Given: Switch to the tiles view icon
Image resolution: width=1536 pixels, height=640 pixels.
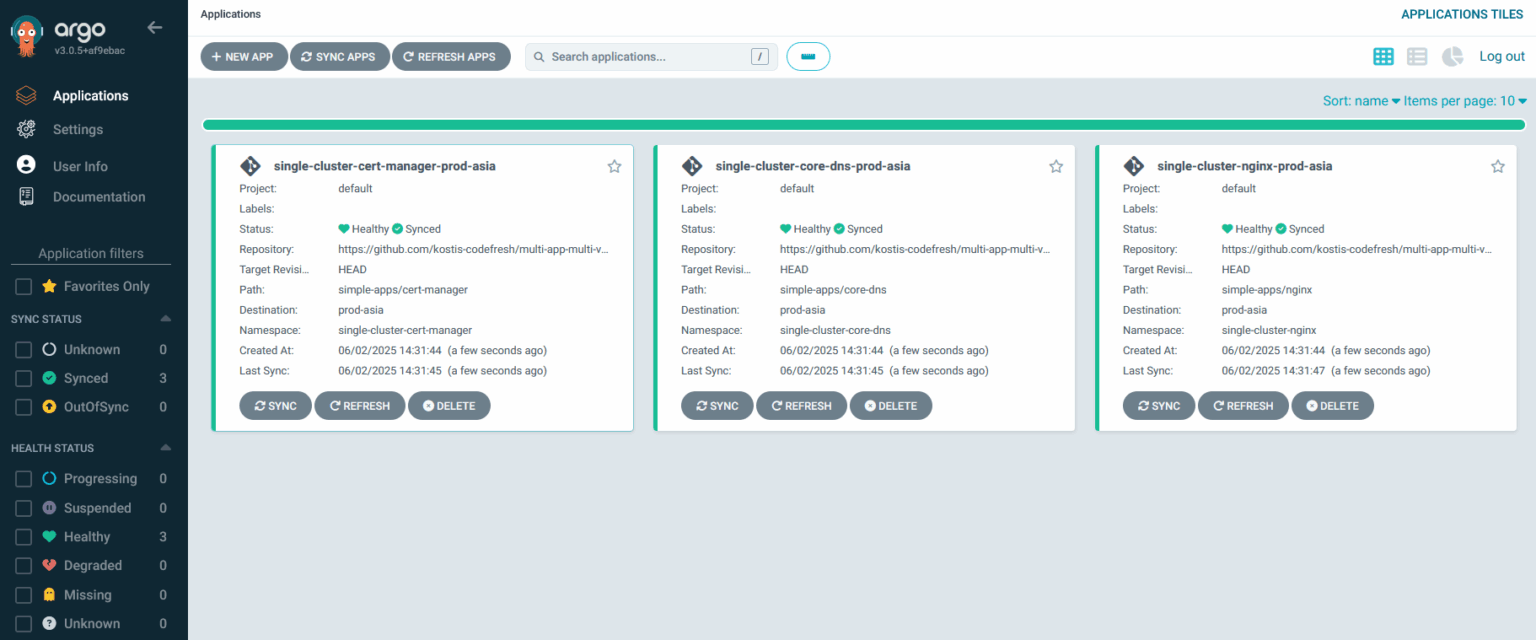Looking at the screenshot, I should tap(1383, 56).
